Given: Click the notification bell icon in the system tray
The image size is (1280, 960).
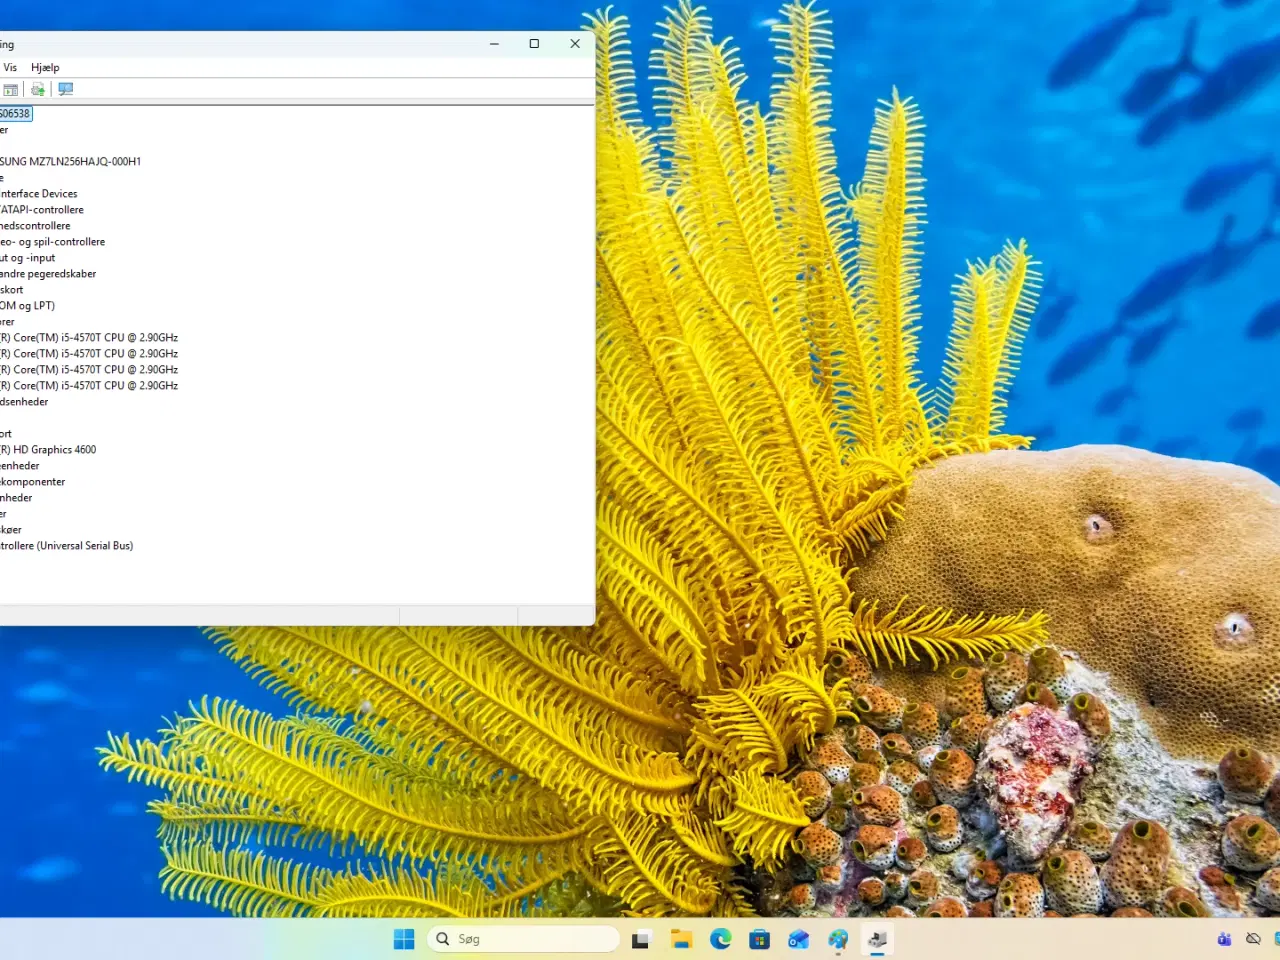Looking at the screenshot, I should click(1253, 939).
